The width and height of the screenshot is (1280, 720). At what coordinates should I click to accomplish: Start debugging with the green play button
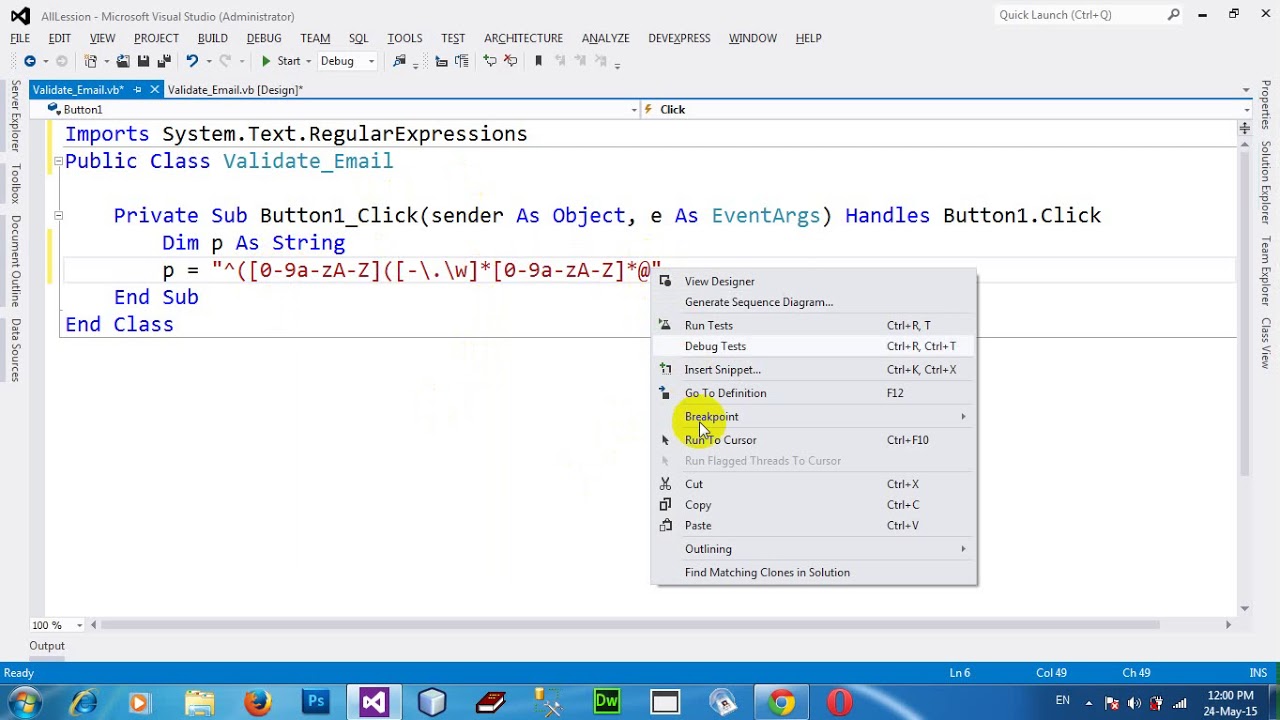[x=266, y=61]
